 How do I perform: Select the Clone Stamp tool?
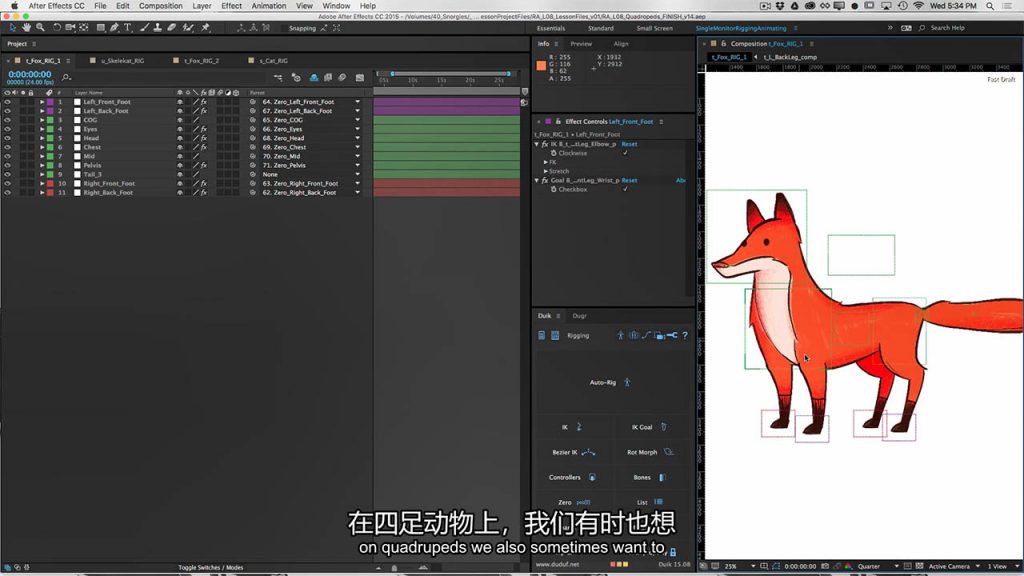[x=158, y=27]
